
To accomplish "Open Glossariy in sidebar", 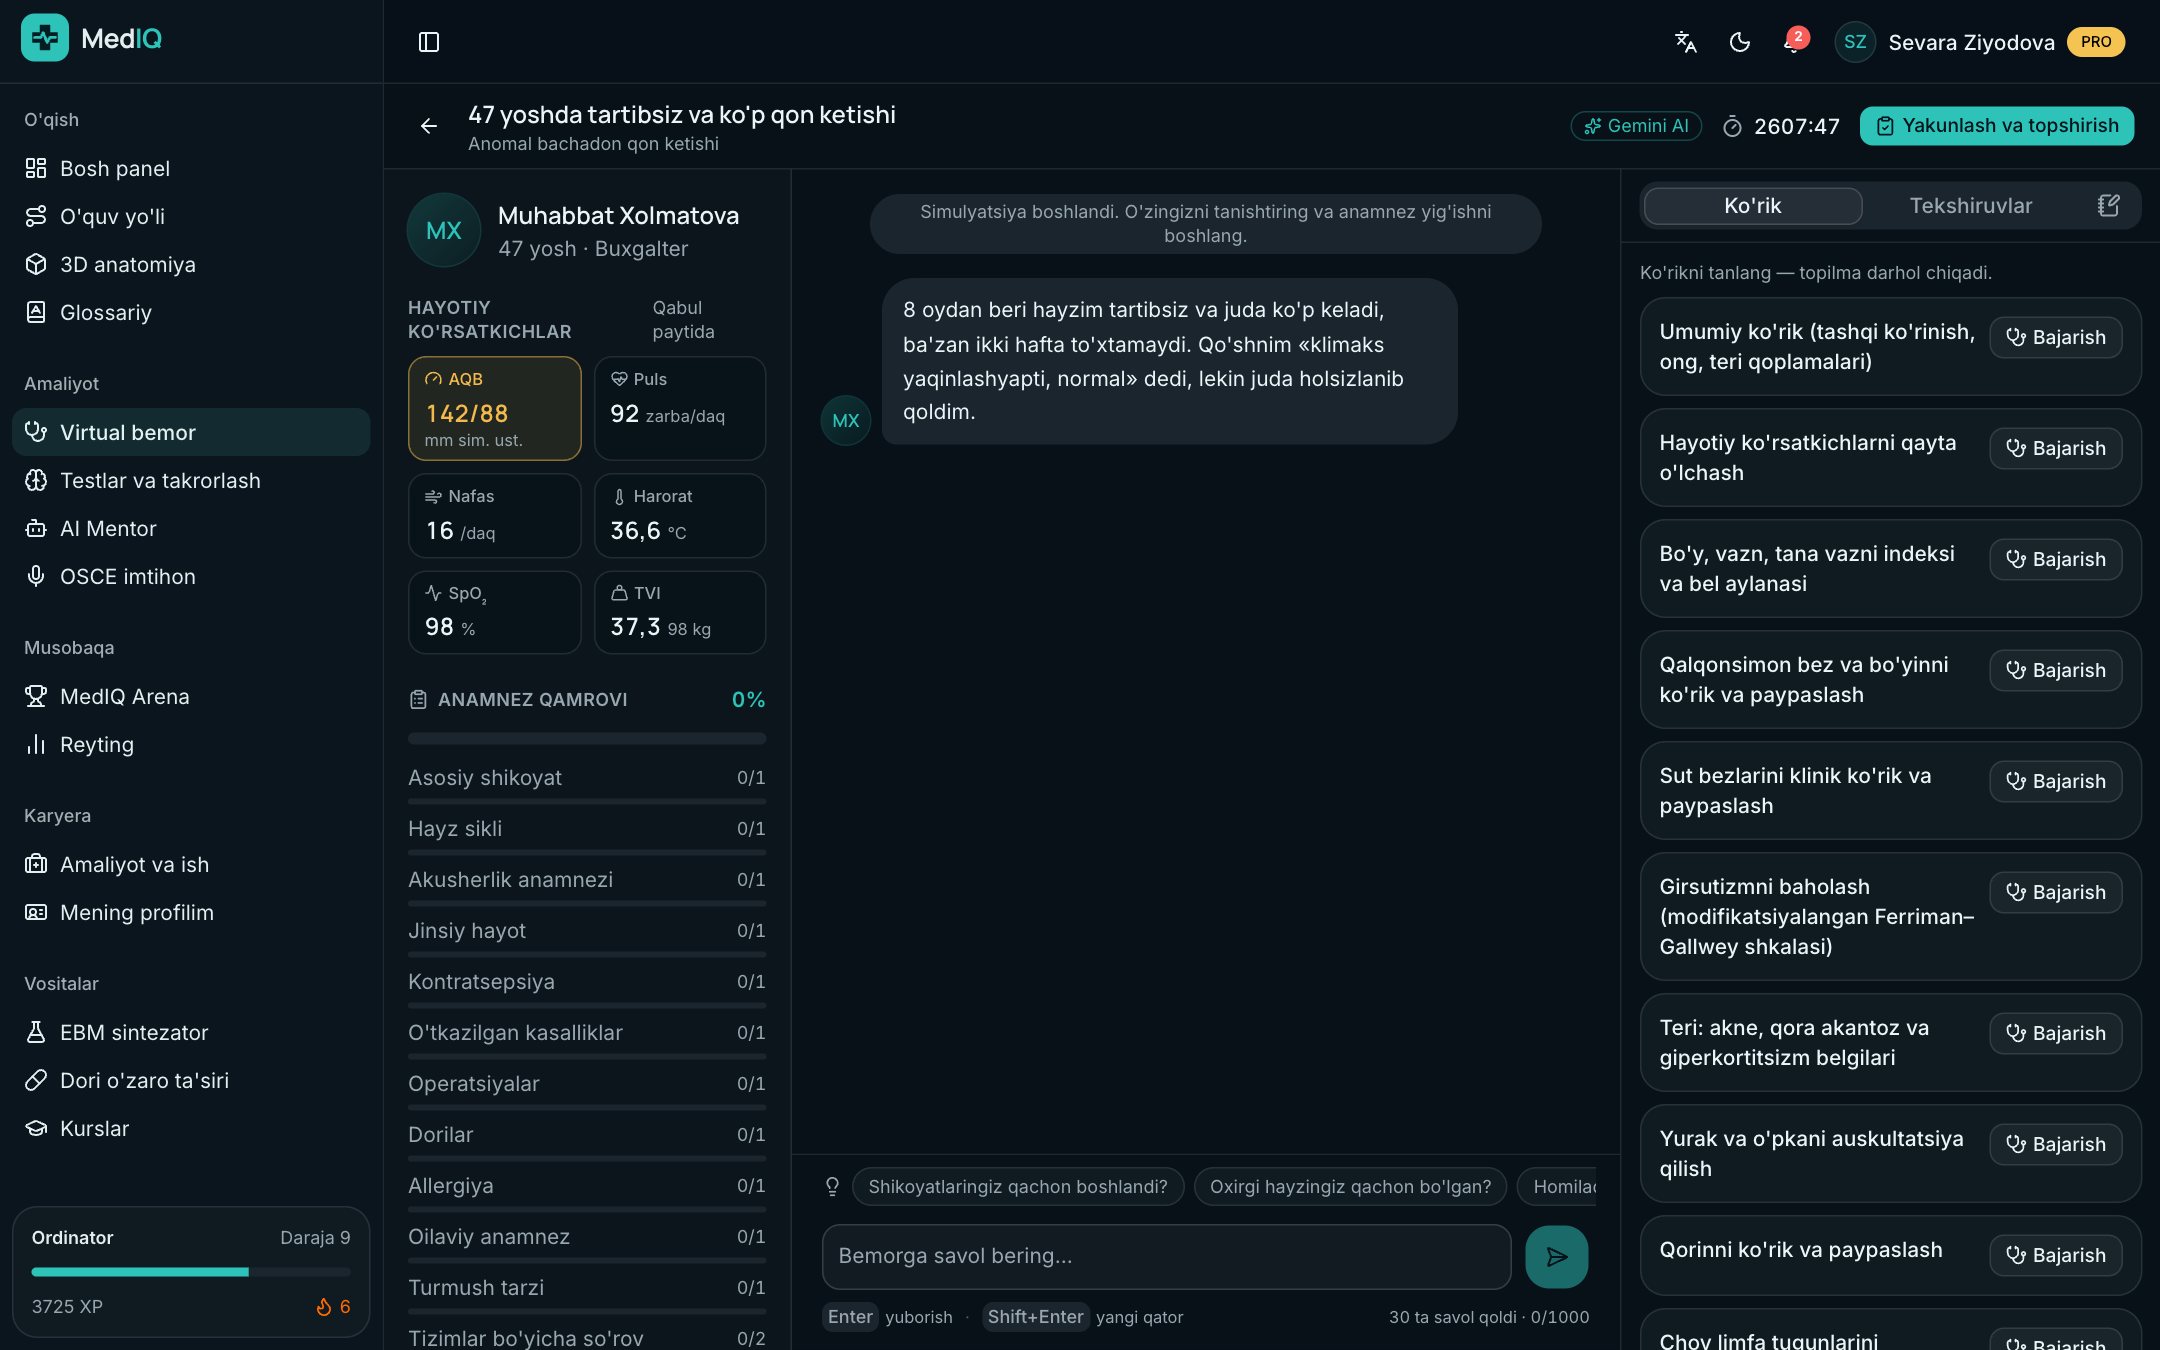I will point(191,312).
